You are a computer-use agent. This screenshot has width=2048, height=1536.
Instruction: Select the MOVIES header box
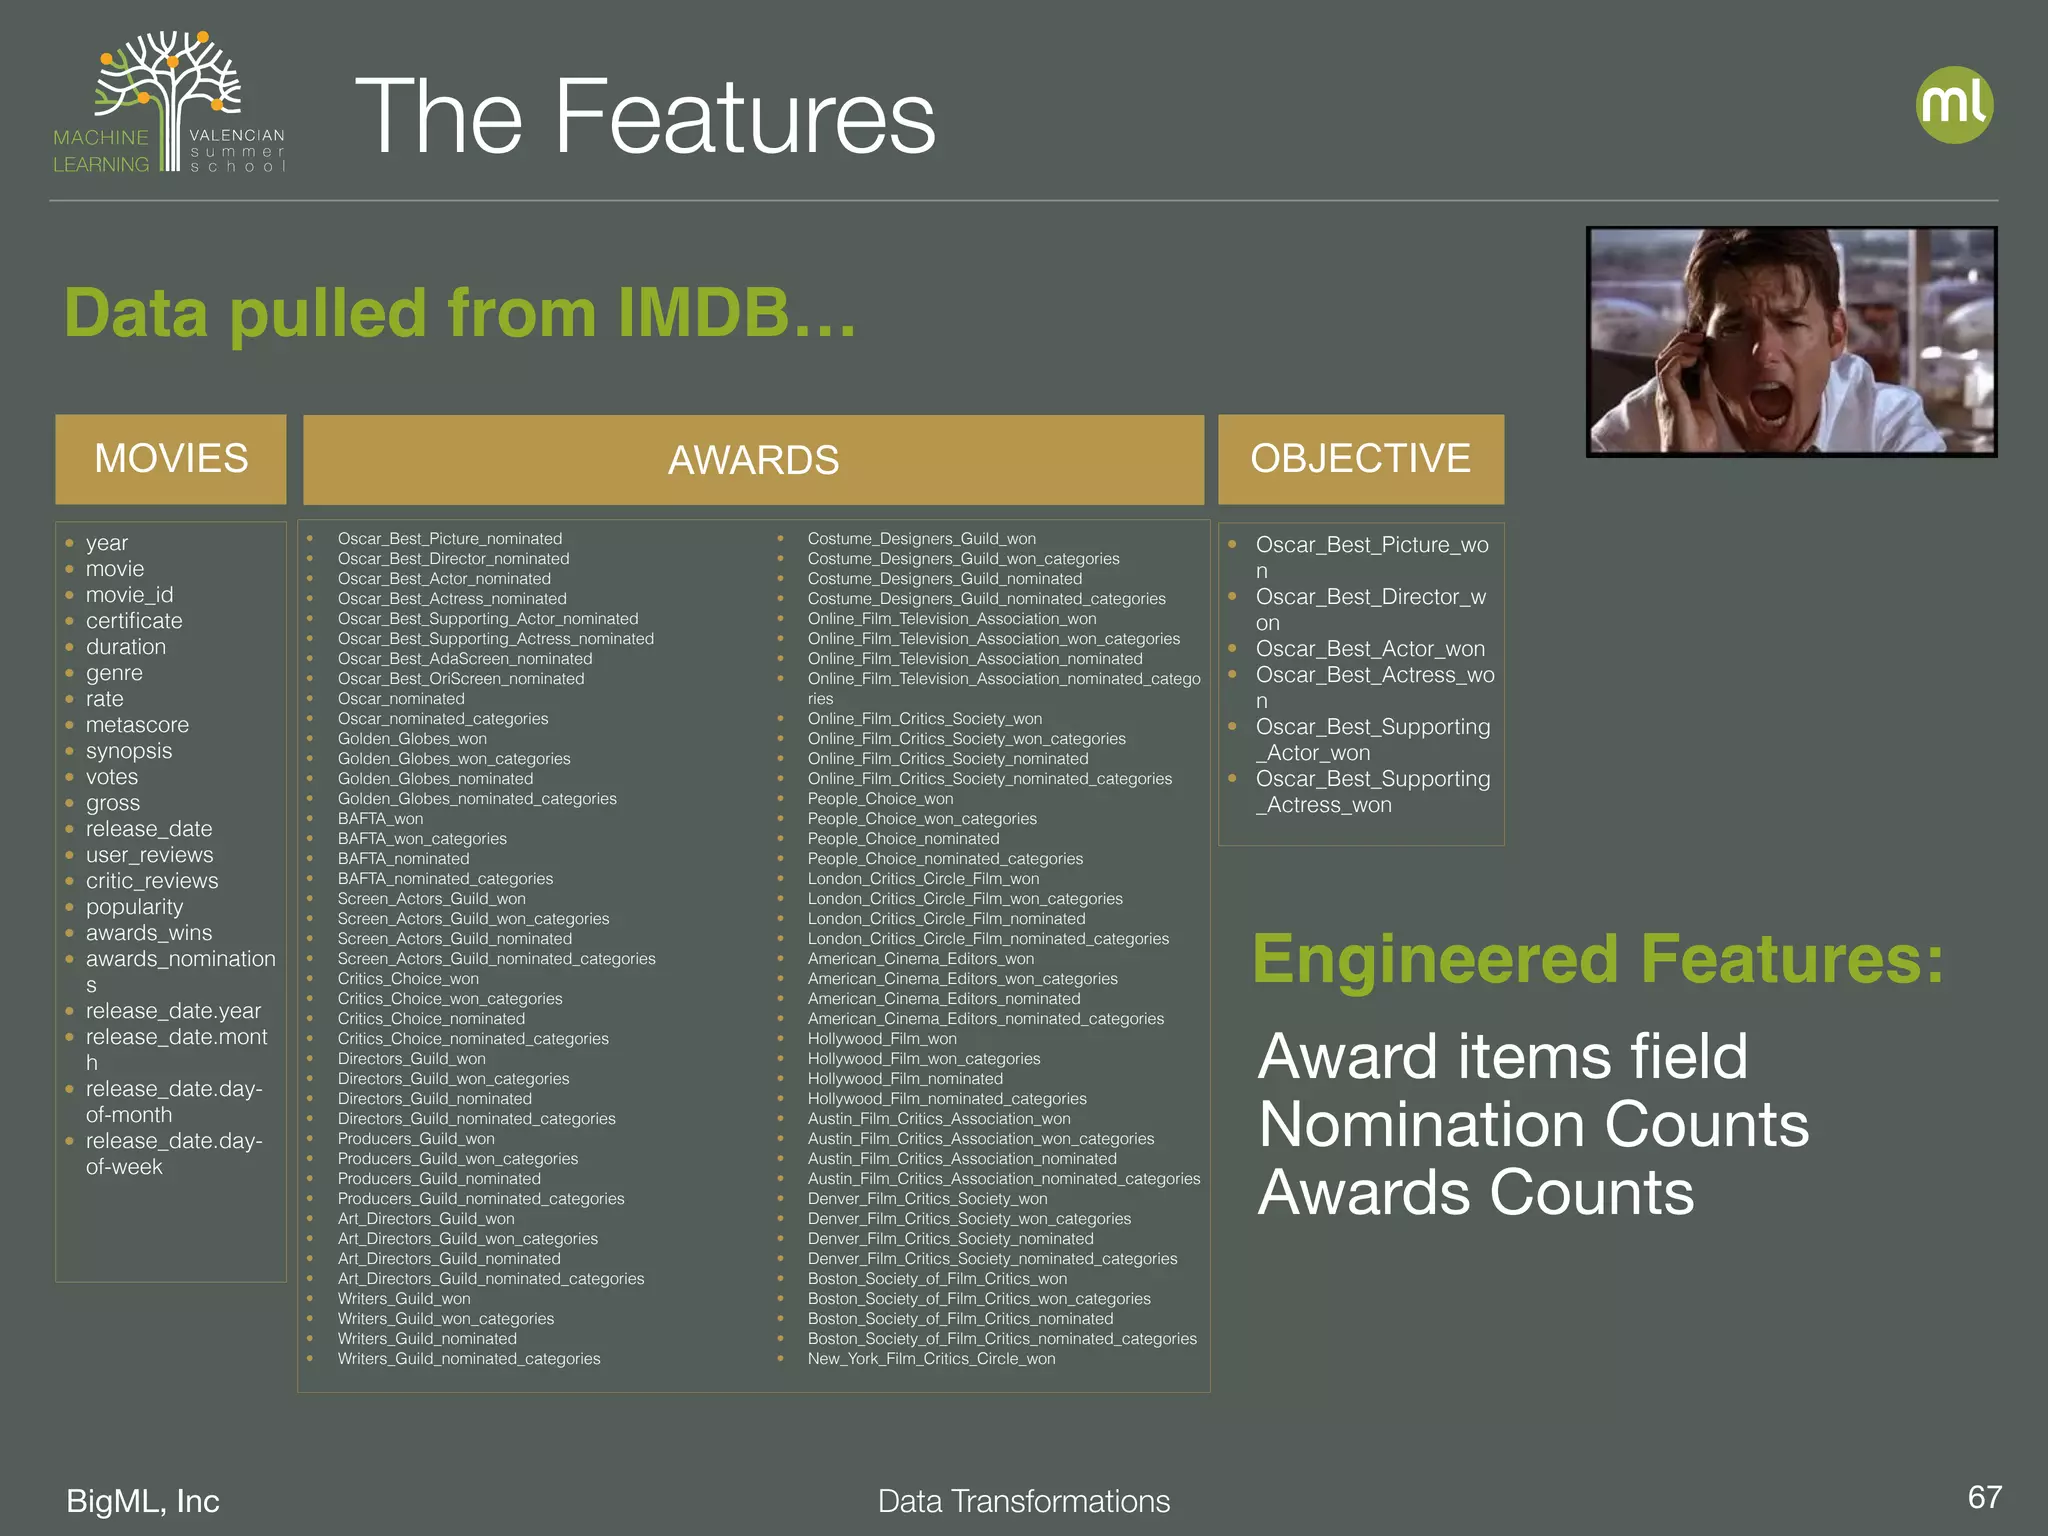[x=171, y=459]
